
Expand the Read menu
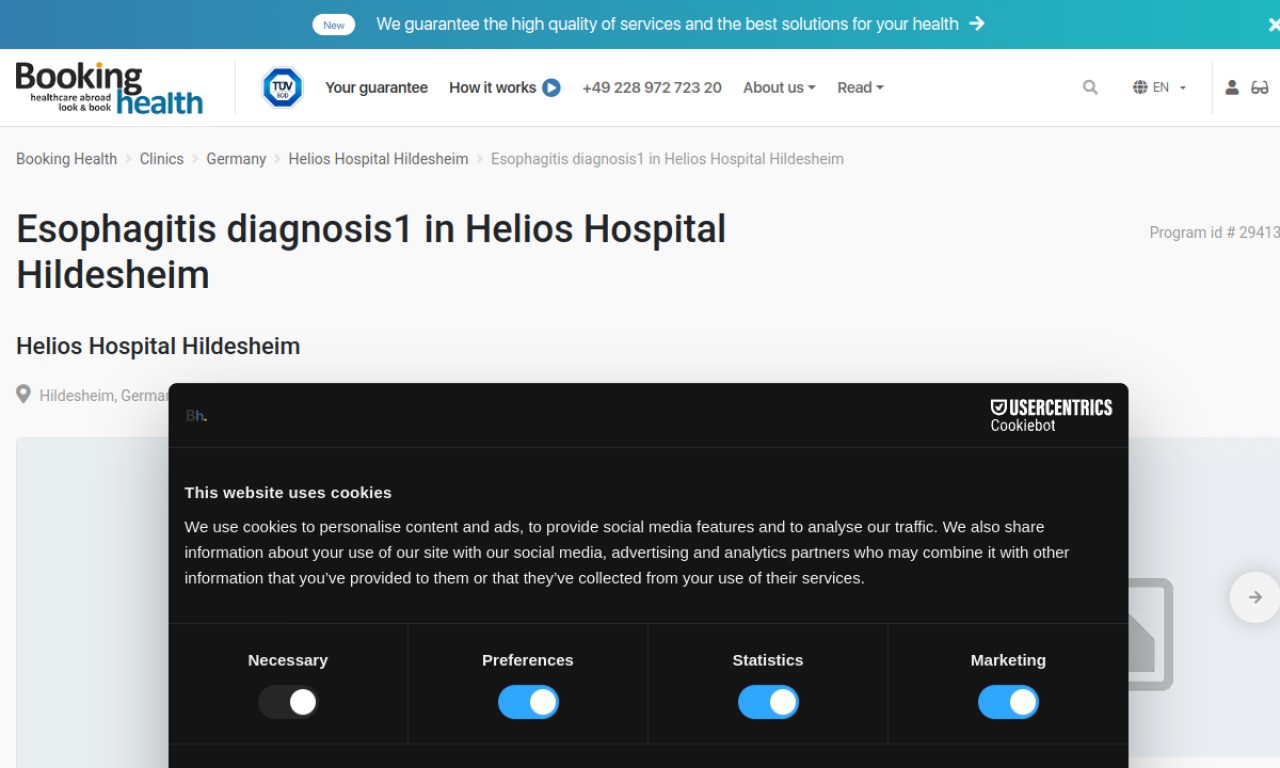click(x=860, y=88)
